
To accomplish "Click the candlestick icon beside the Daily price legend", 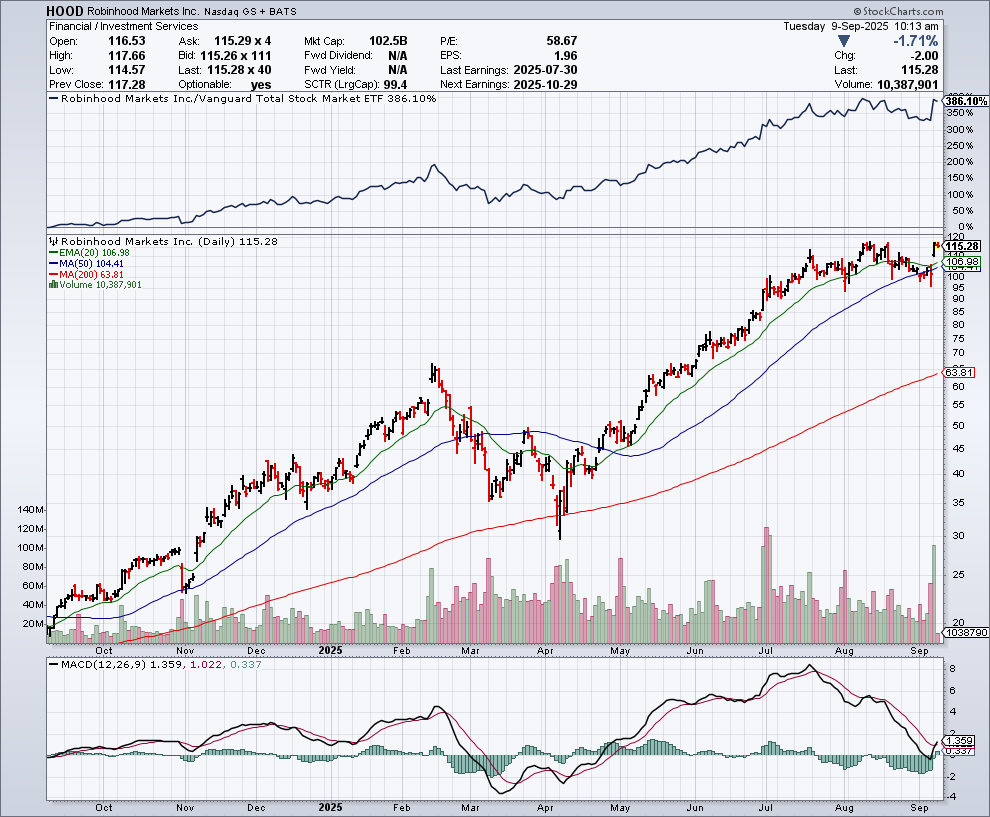I will point(53,241).
